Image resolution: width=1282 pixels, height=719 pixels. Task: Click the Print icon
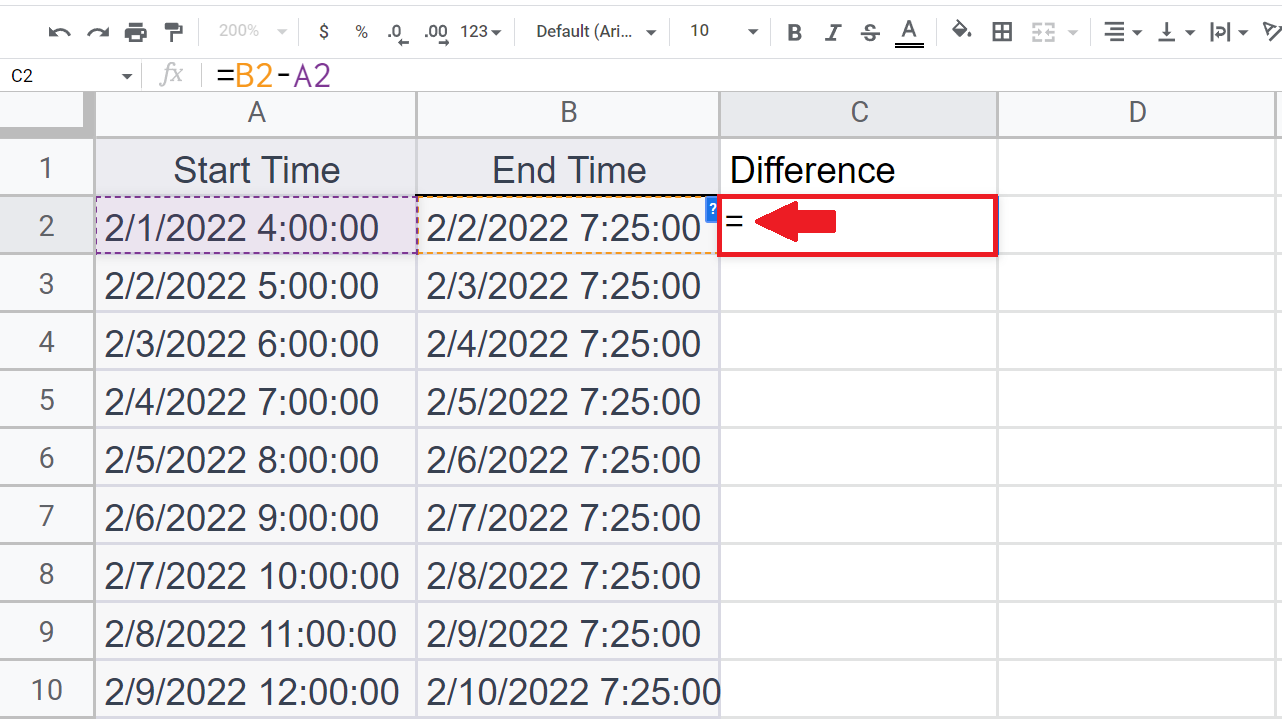[x=136, y=32]
